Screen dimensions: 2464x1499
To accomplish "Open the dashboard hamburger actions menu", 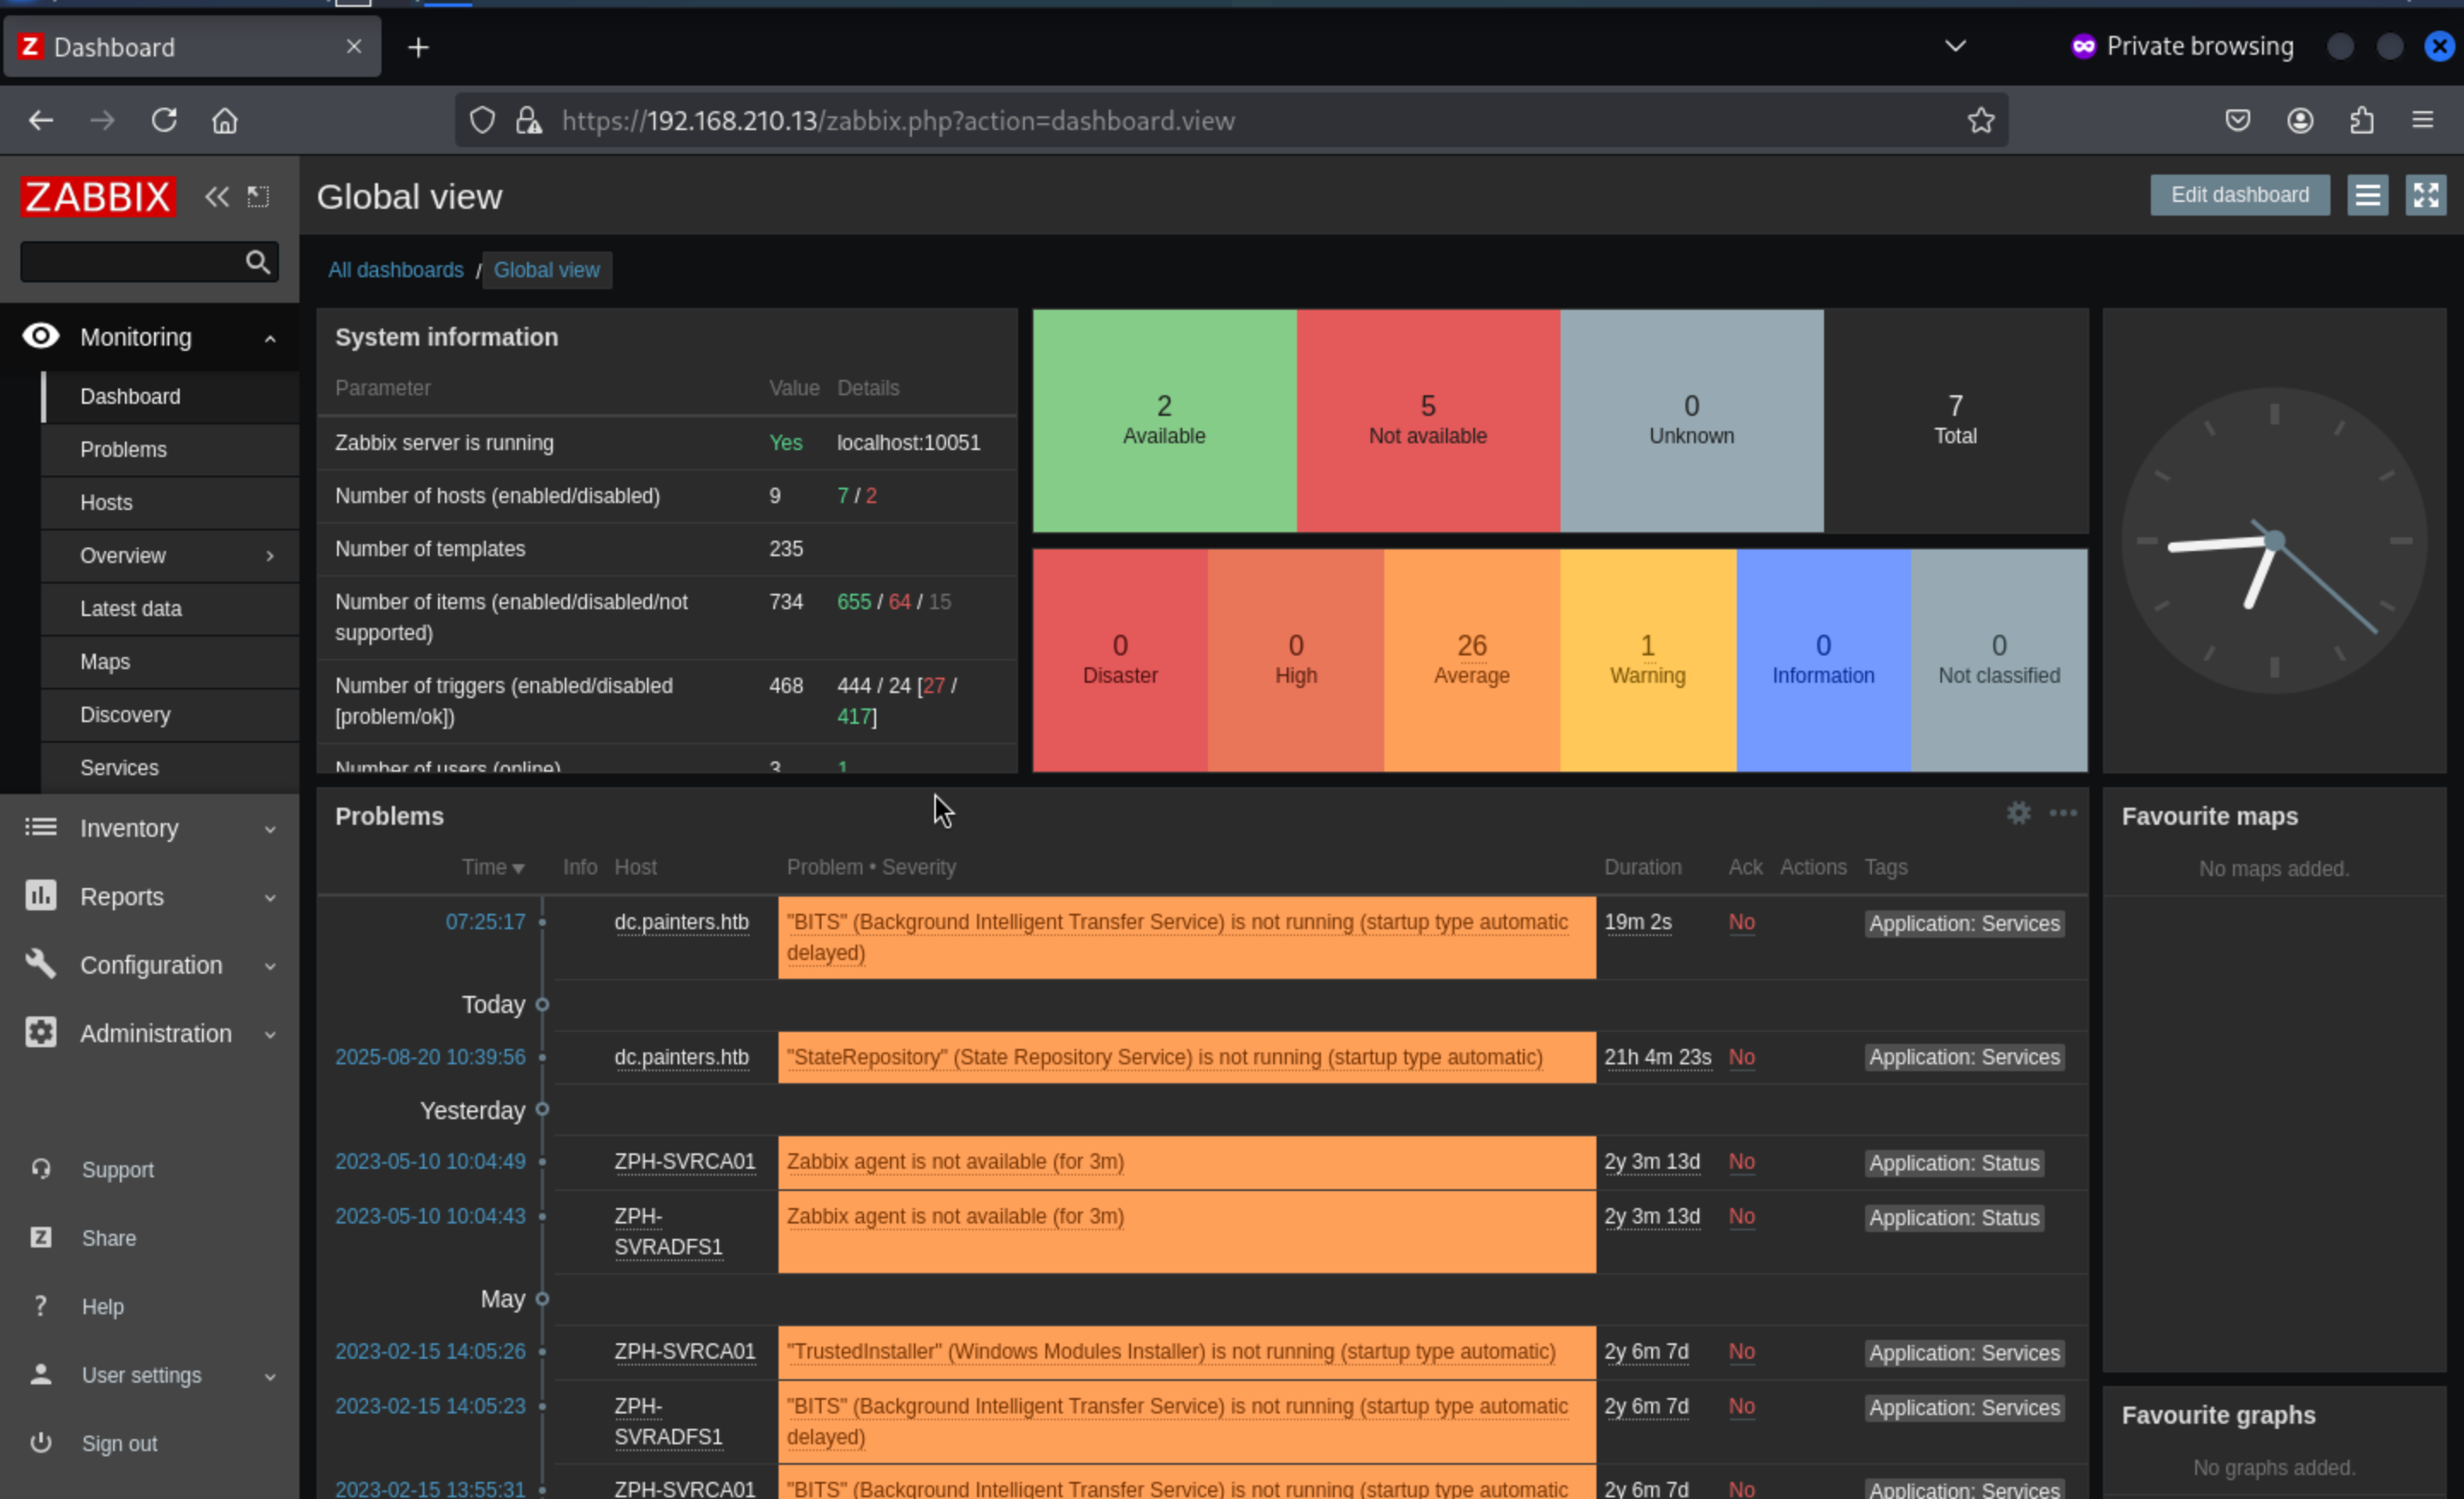I will pyautogui.click(x=2367, y=195).
